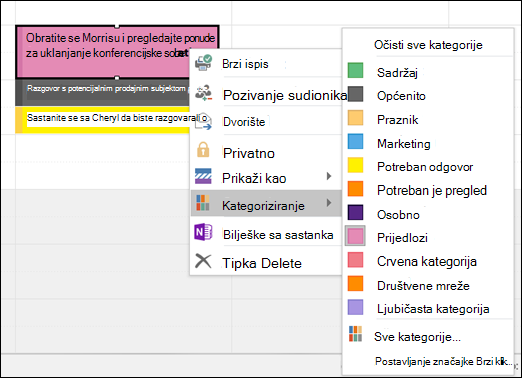This screenshot has height=378, width=522.
Task: Pick the lavender Ljubičasta kategorija swatch
Action: (355, 307)
